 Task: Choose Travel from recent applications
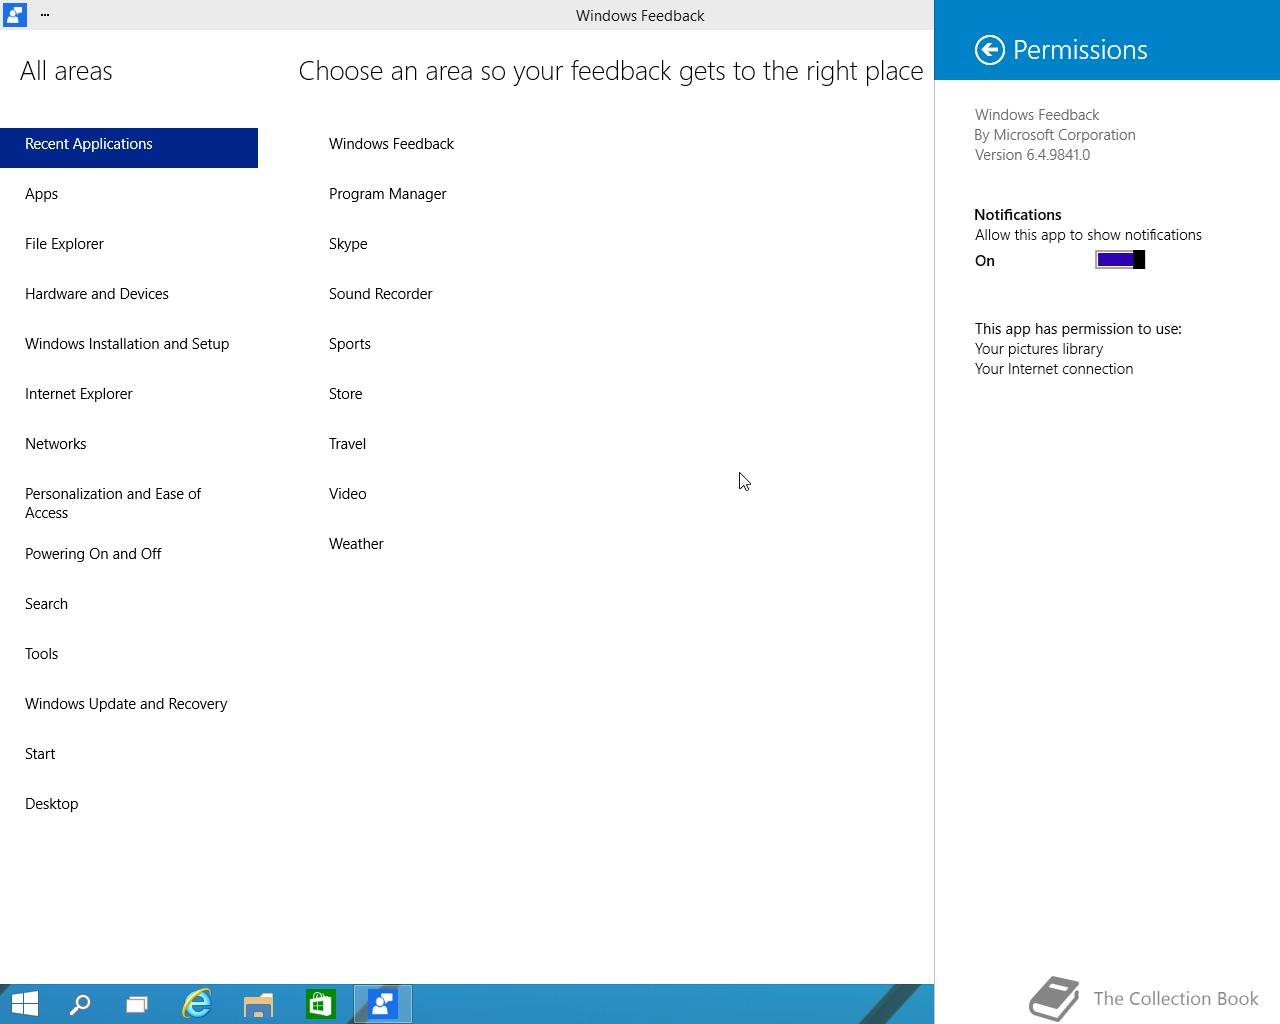click(347, 444)
